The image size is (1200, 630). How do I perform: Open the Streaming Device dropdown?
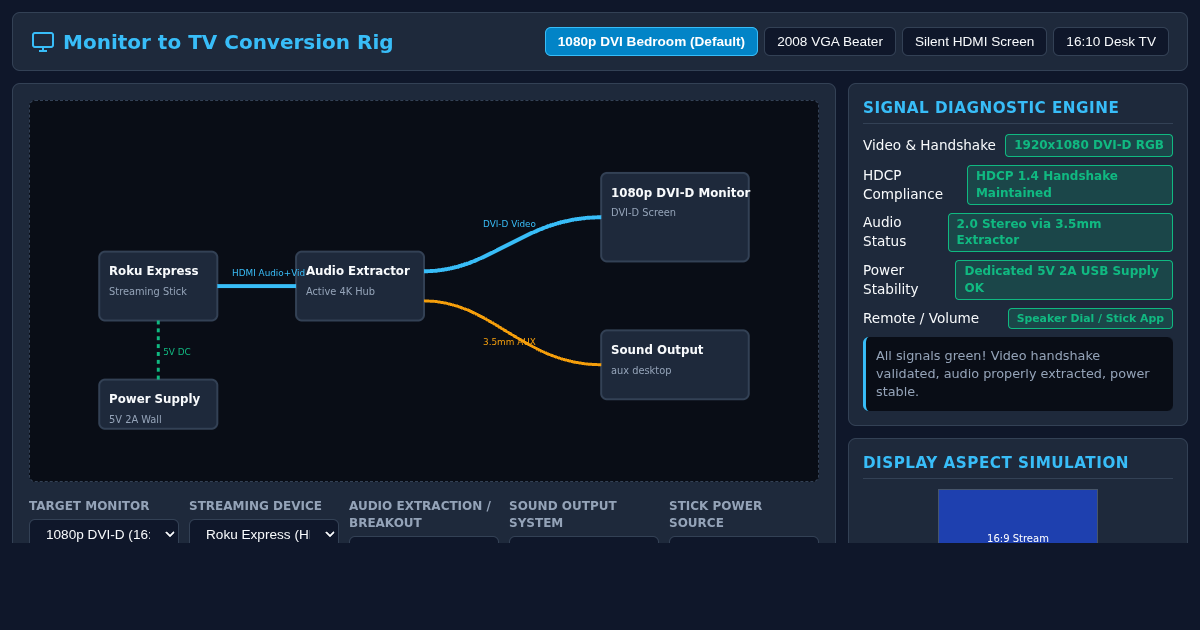[x=264, y=534]
